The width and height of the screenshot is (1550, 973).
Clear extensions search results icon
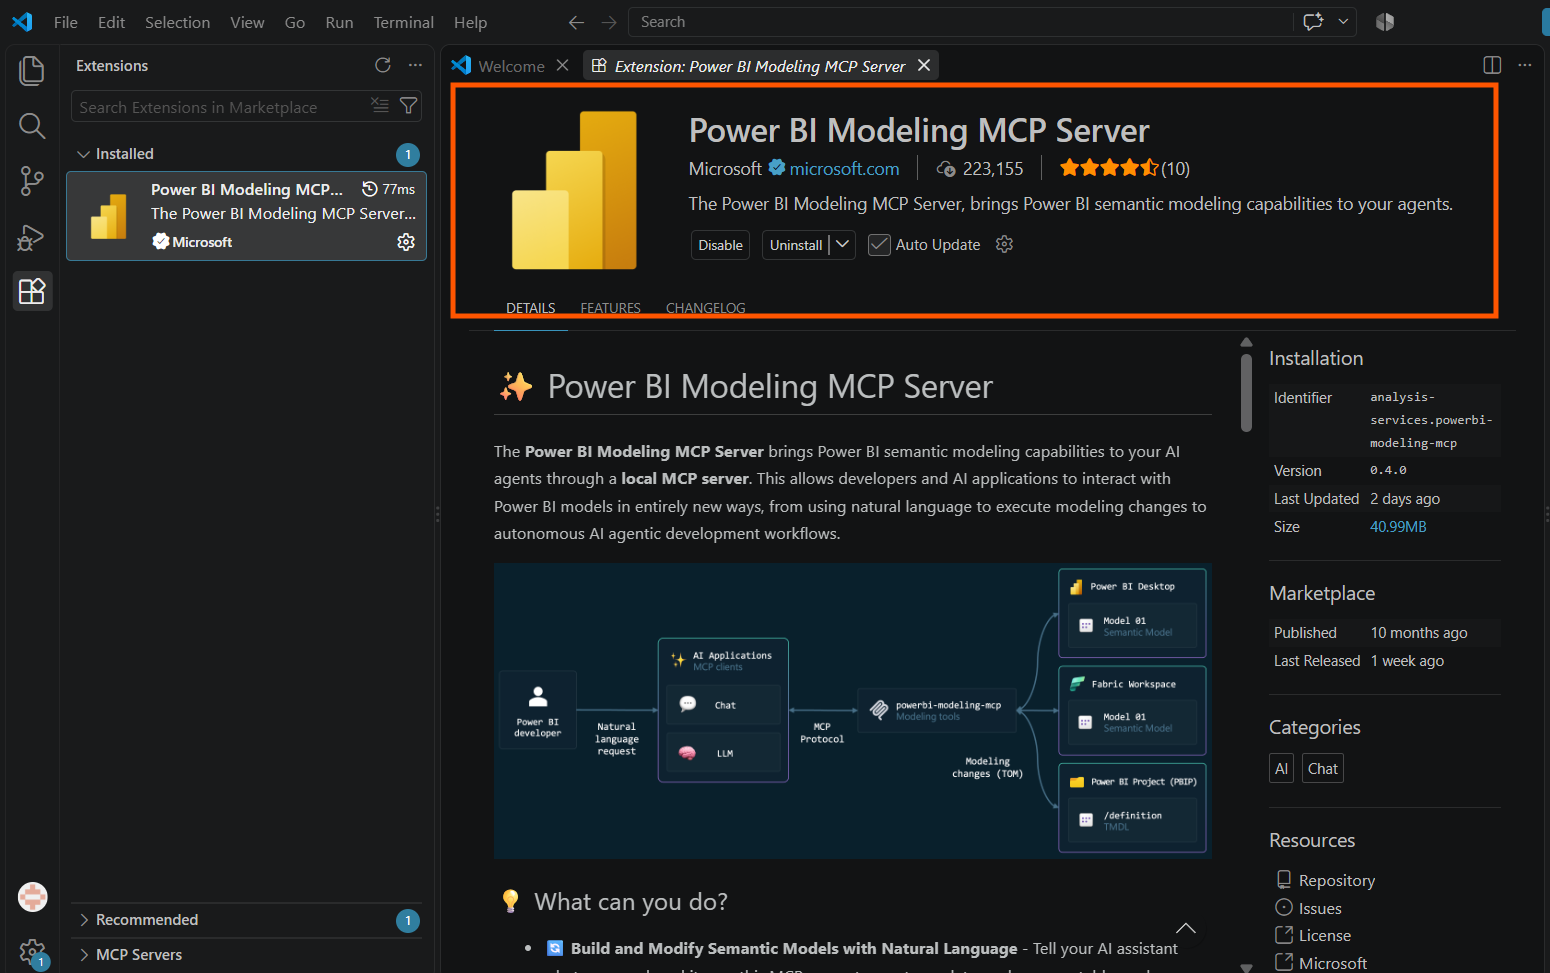[x=380, y=105]
